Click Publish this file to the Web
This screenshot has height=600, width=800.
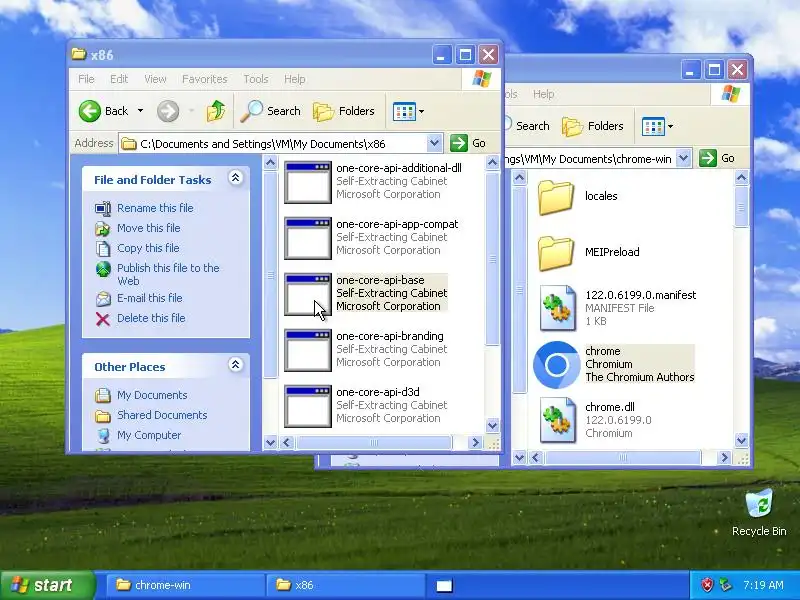(x=168, y=274)
